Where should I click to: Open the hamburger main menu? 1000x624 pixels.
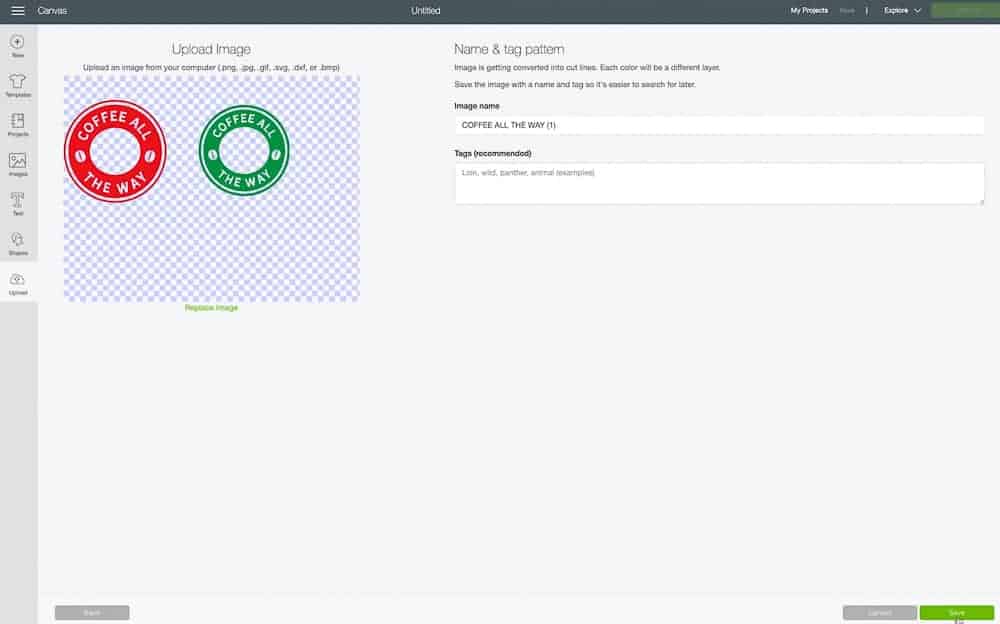[x=18, y=11]
